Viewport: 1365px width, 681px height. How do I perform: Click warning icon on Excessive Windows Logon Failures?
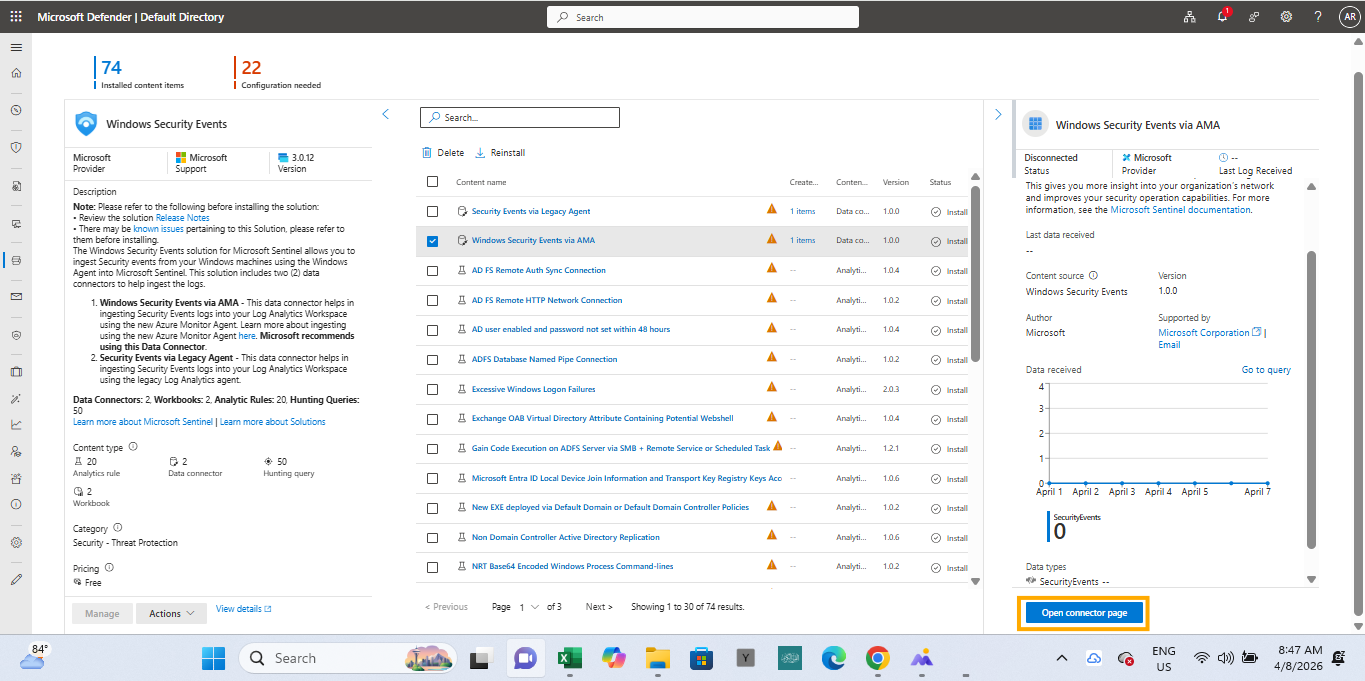pyautogui.click(x=771, y=388)
